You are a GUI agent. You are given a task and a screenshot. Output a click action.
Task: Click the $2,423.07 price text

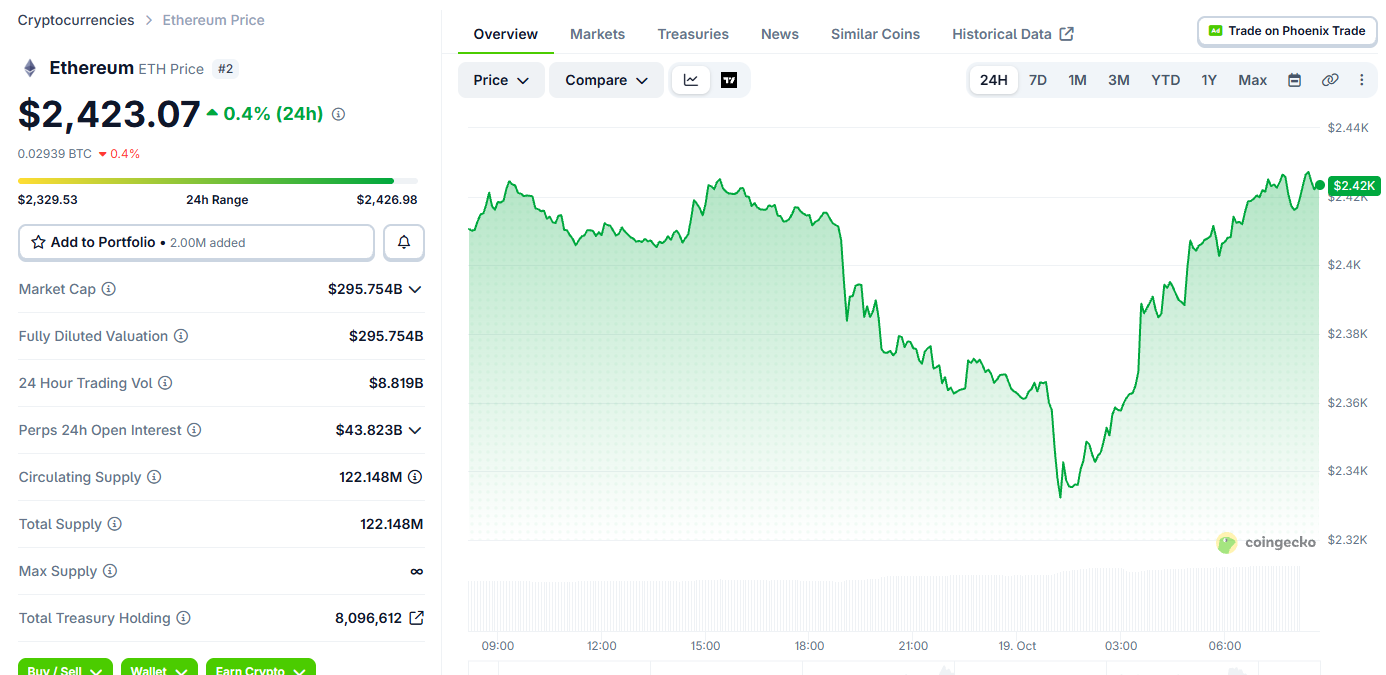[110, 114]
